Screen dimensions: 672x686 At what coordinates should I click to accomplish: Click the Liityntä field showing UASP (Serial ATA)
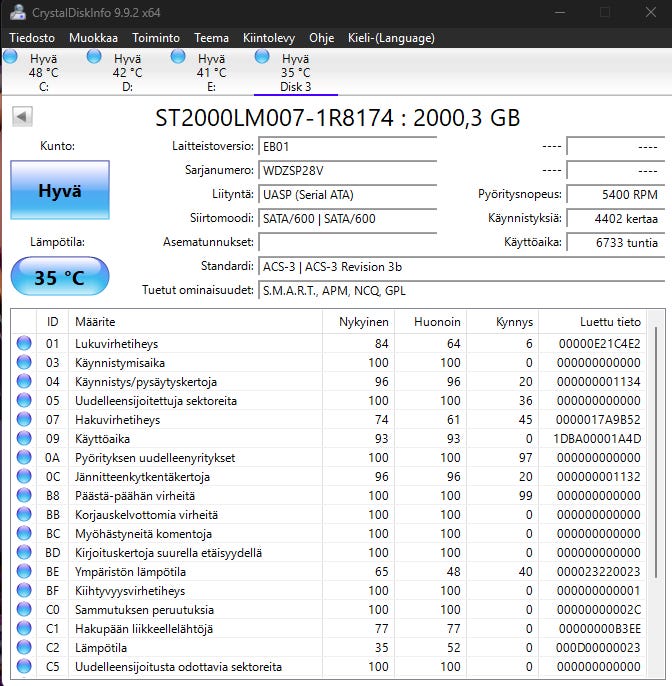(347, 195)
